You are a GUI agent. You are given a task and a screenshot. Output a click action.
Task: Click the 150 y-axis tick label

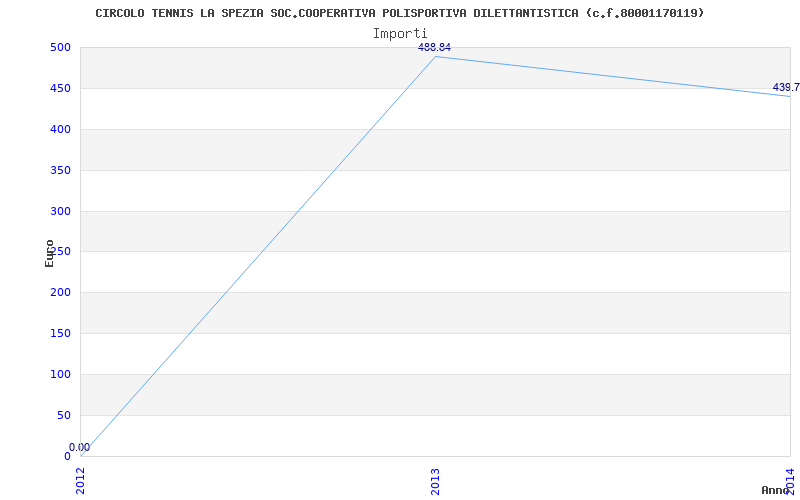(x=60, y=333)
